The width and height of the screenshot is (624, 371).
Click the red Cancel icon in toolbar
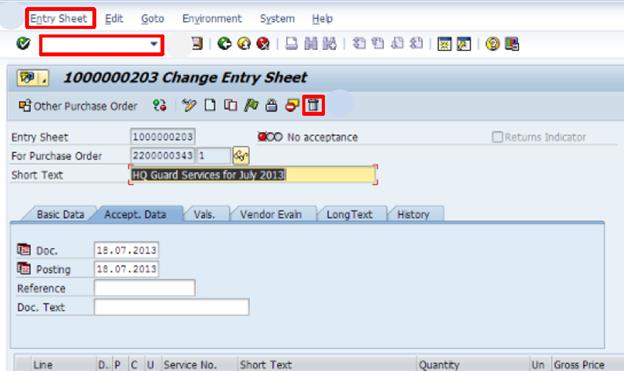click(263, 43)
